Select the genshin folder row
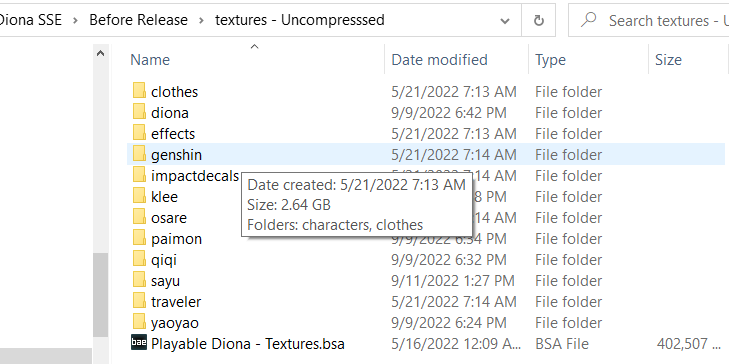The width and height of the screenshot is (729, 364). 425,154
